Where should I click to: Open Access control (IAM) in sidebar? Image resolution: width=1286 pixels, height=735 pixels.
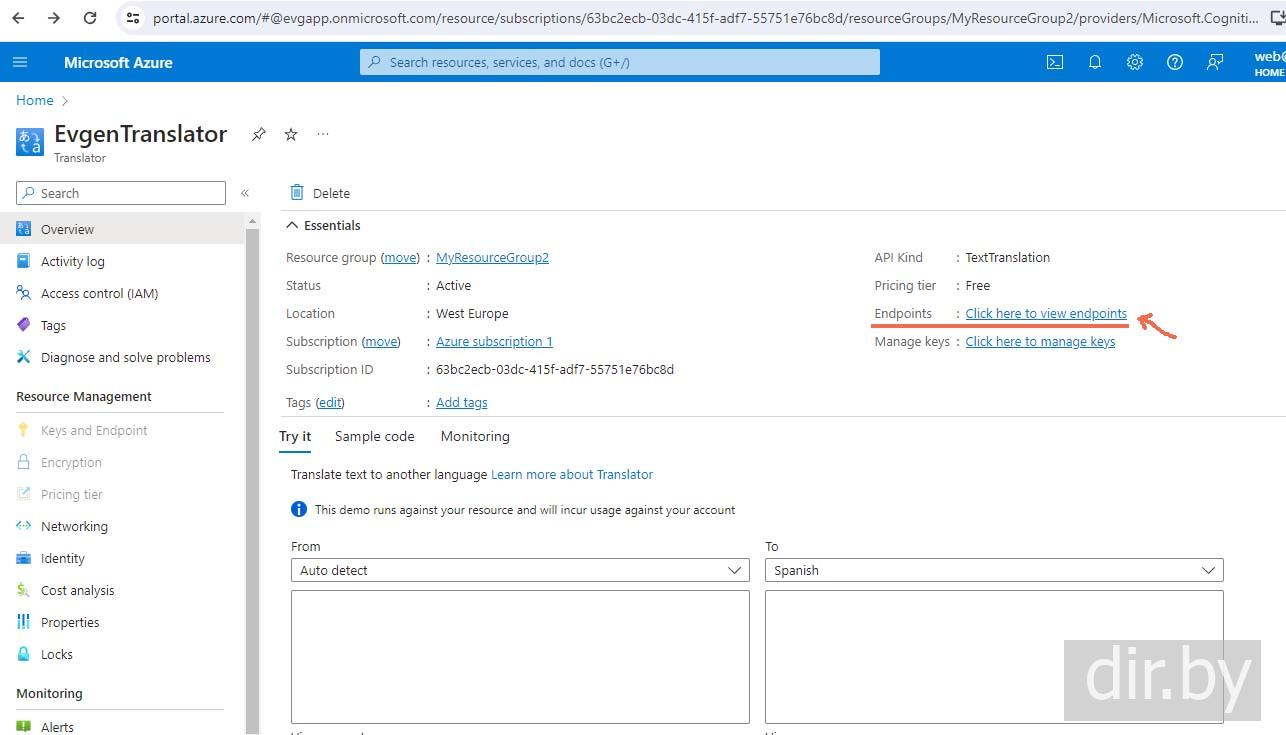(x=99, y=293)
